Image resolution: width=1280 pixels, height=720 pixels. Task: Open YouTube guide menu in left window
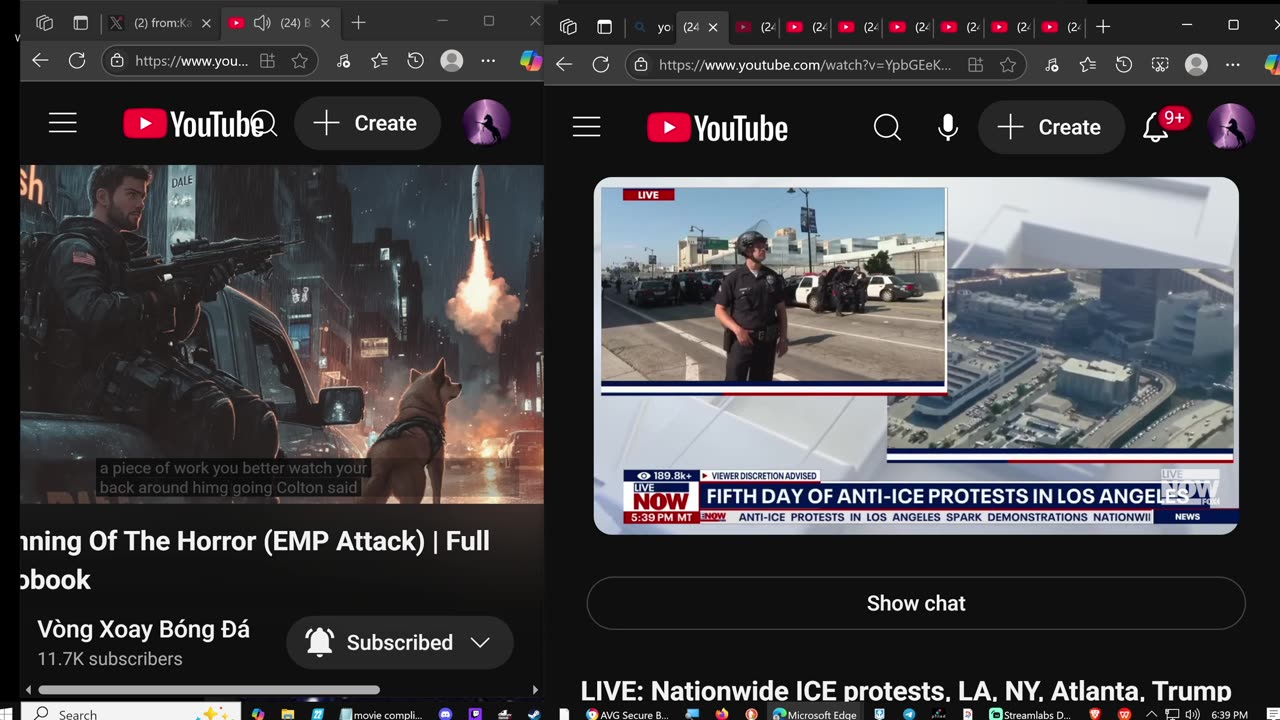click(x=63, y=123)
